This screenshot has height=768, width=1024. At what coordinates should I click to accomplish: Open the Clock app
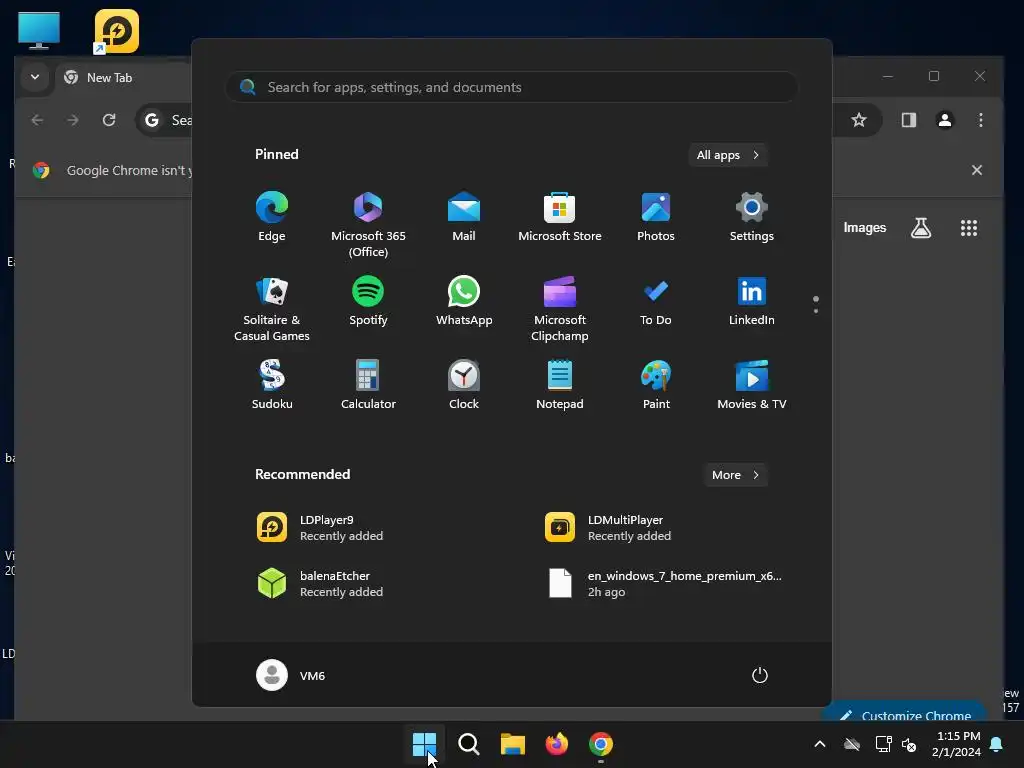pos(464,385)
